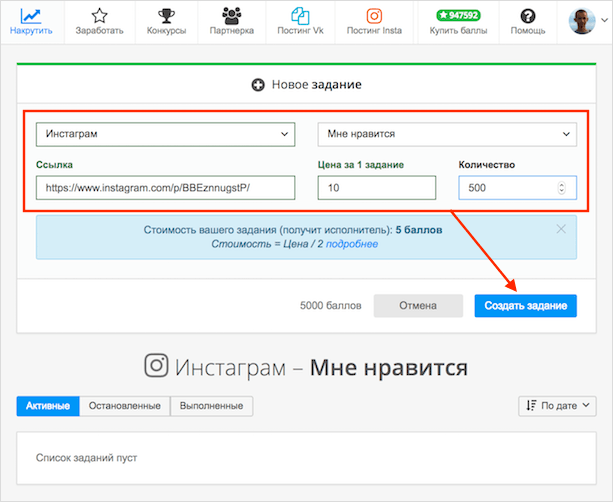Screen dimensions: 613x502
Task: Open Постинг Vk section
Action: pos(300,22)
